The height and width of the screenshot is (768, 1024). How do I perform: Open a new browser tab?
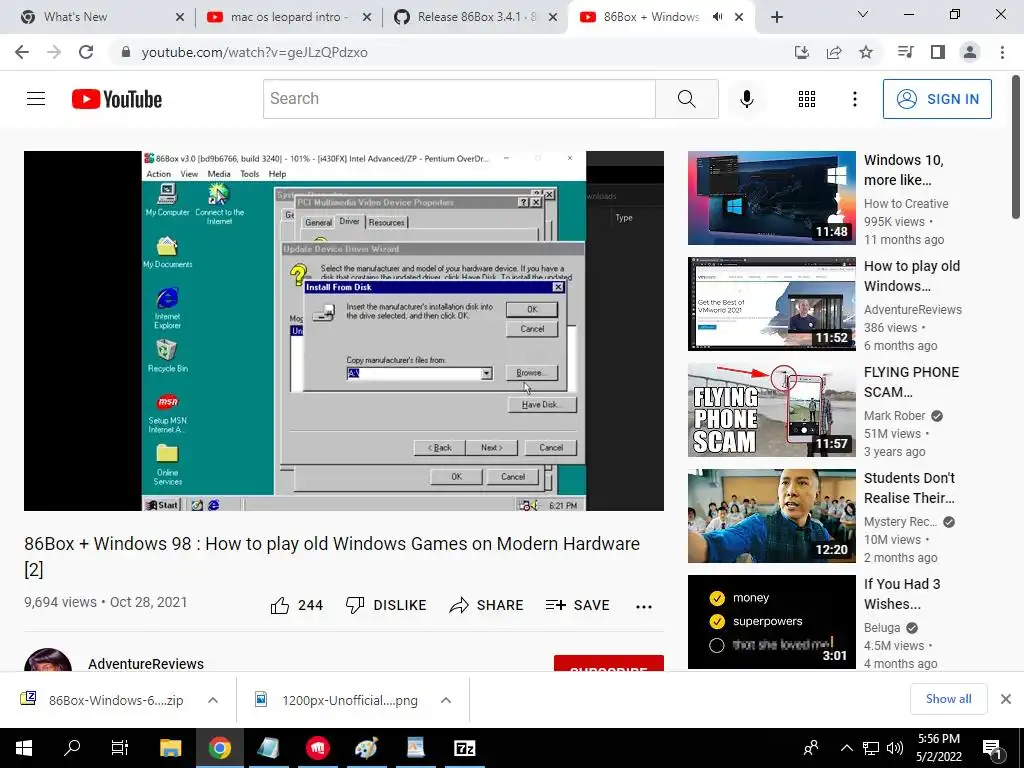(x=776, y=17)
